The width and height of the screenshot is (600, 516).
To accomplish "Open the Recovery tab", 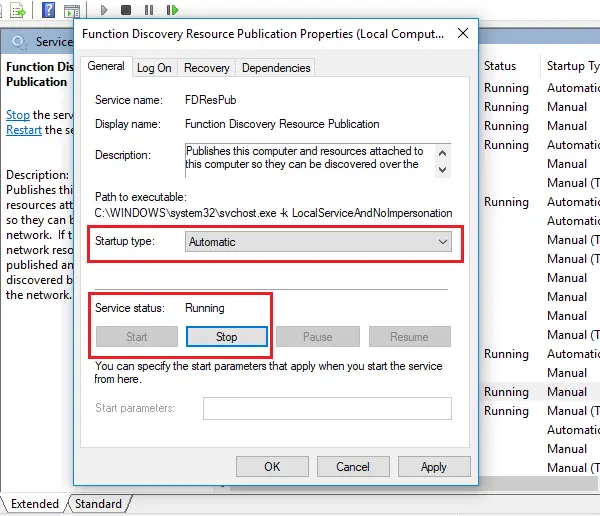I will [207, 68].
